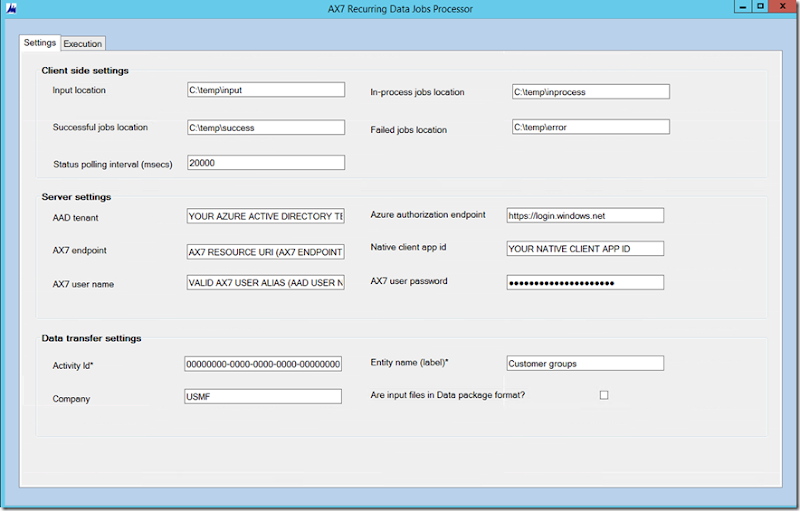Click the Input location label
The height and width of the screenshot is (511, 800).
(79, 90)
